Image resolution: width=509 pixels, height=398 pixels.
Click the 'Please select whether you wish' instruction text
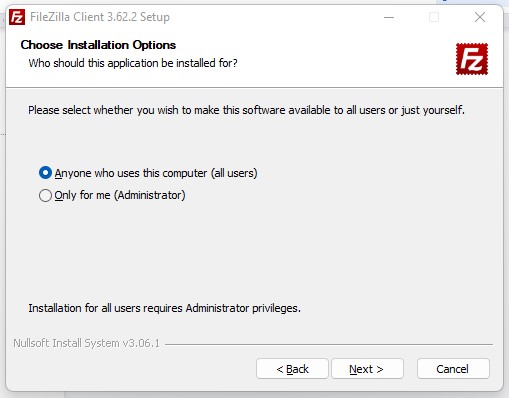coord(246,110)
